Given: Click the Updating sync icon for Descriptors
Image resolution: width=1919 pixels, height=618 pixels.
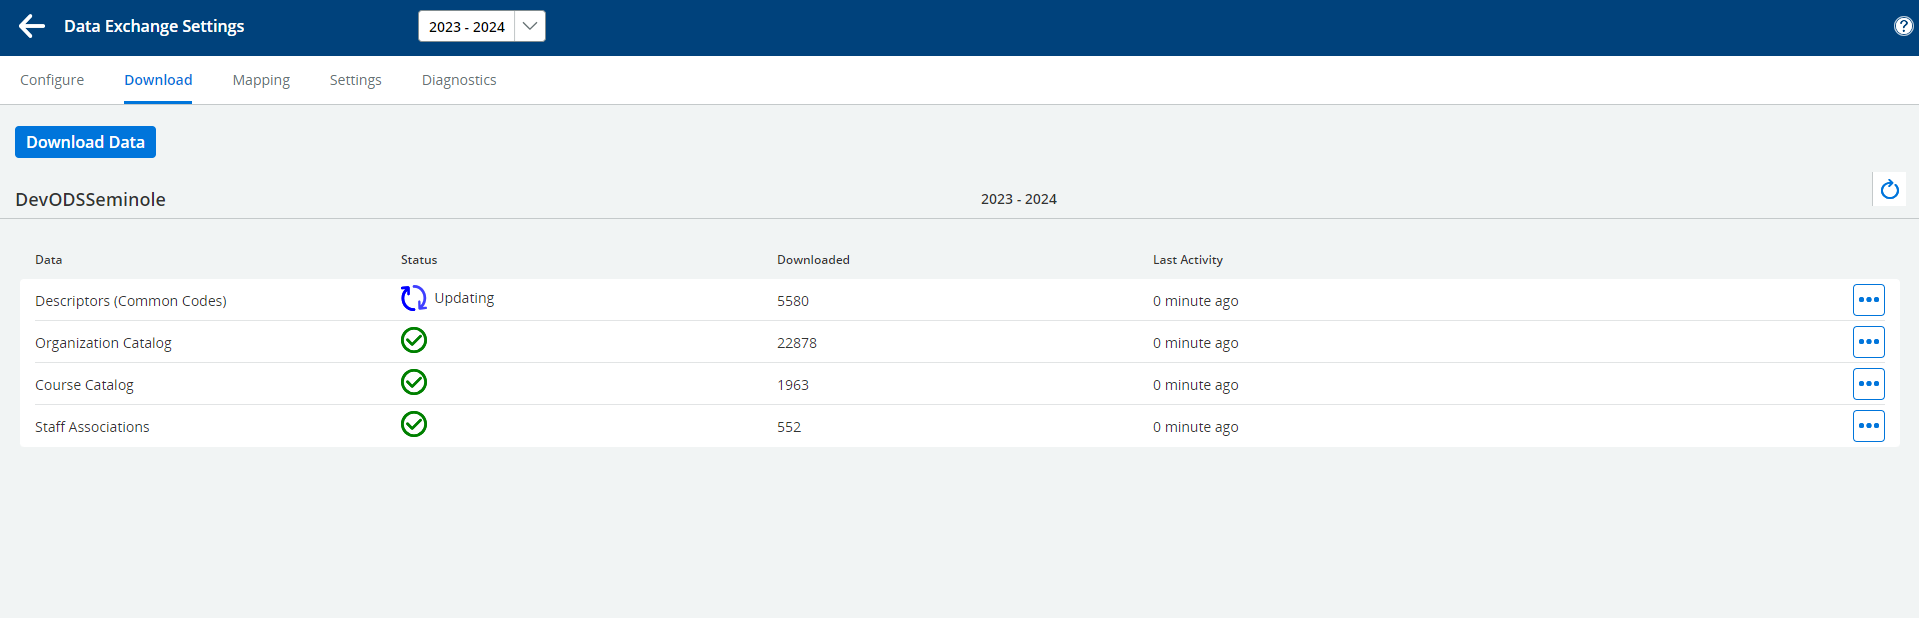Looking at the screenshot, I should tap(413, 298).
